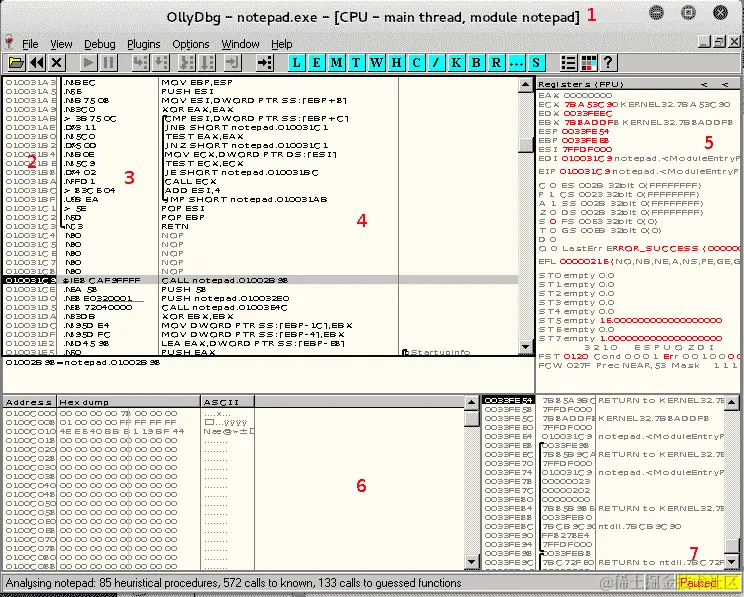Viewport: 744px width, 597px height.
Task: Open the Help menu
Action: pos(281,44)
